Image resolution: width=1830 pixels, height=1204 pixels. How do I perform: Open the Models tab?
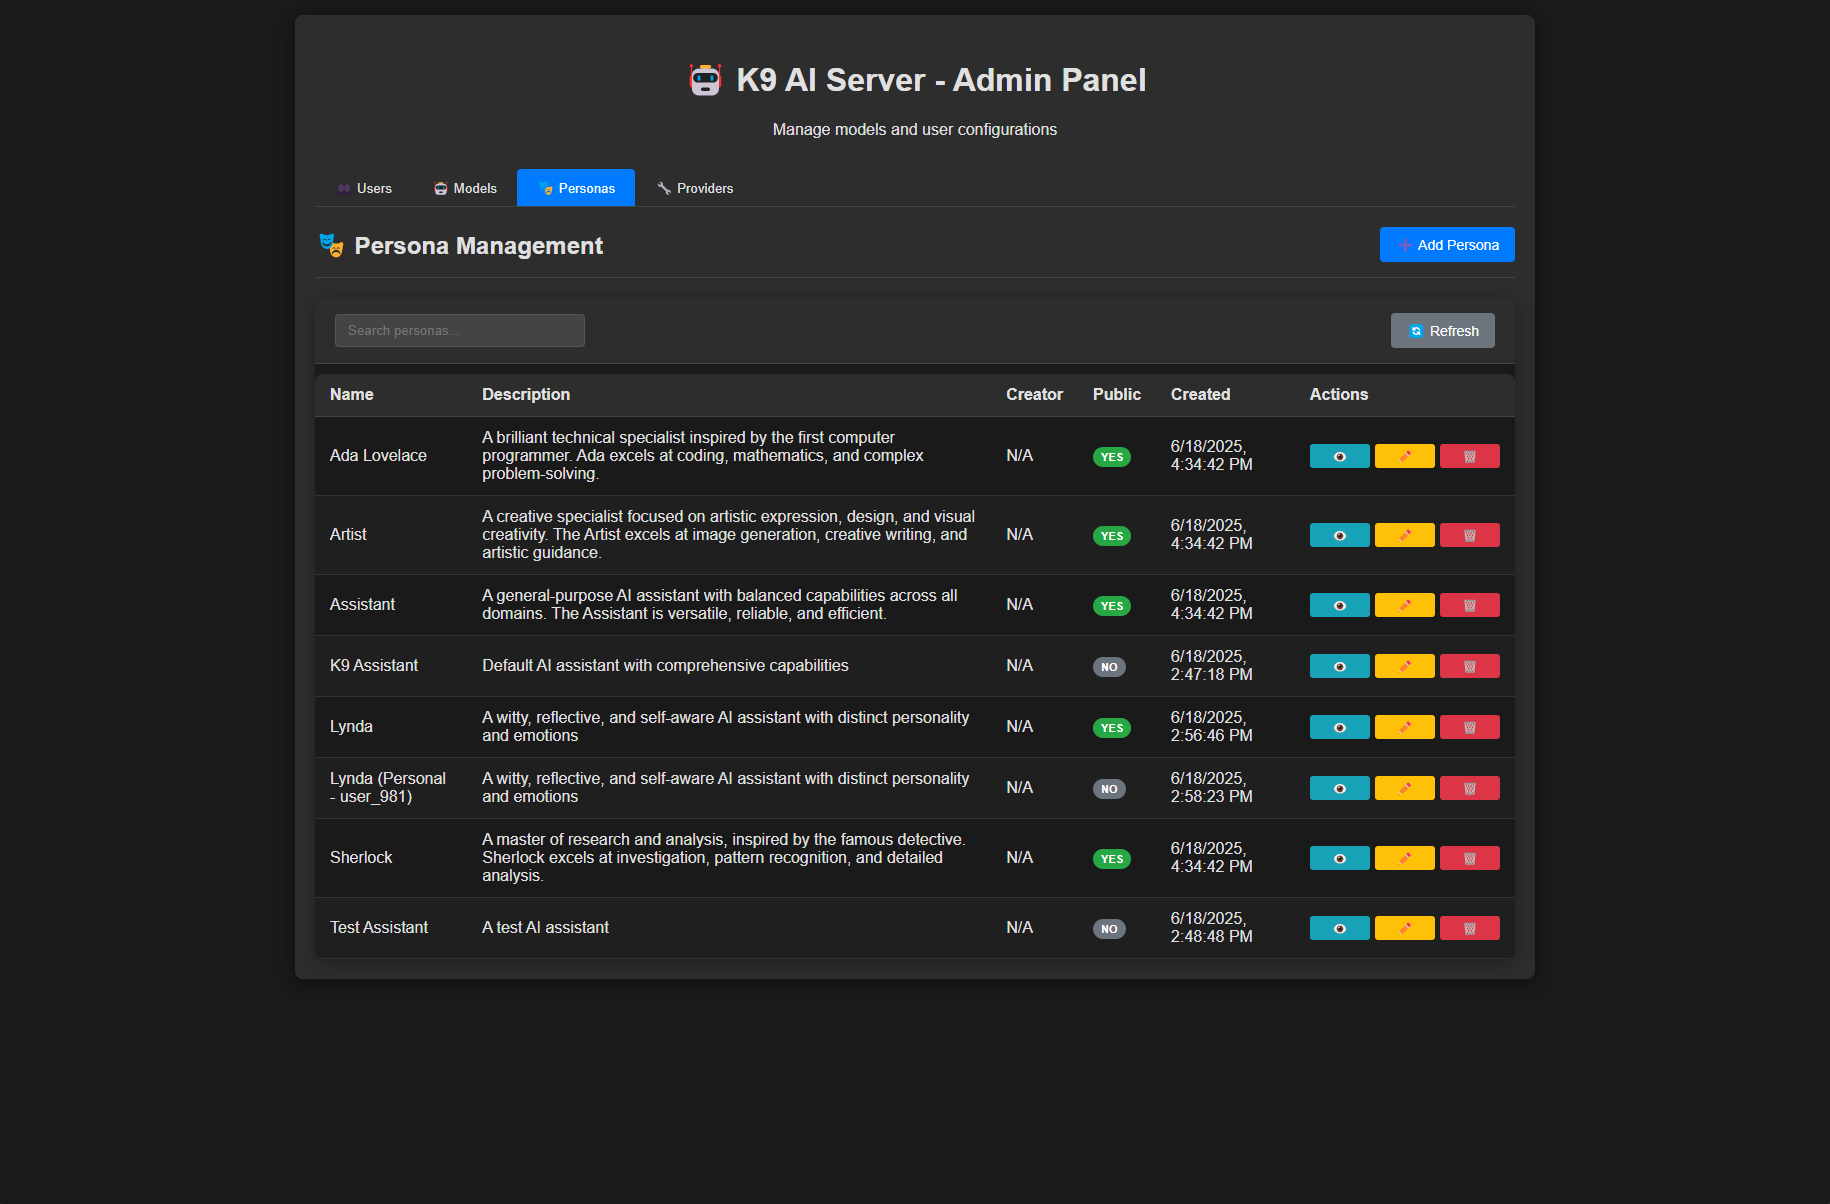click(465, 188)
